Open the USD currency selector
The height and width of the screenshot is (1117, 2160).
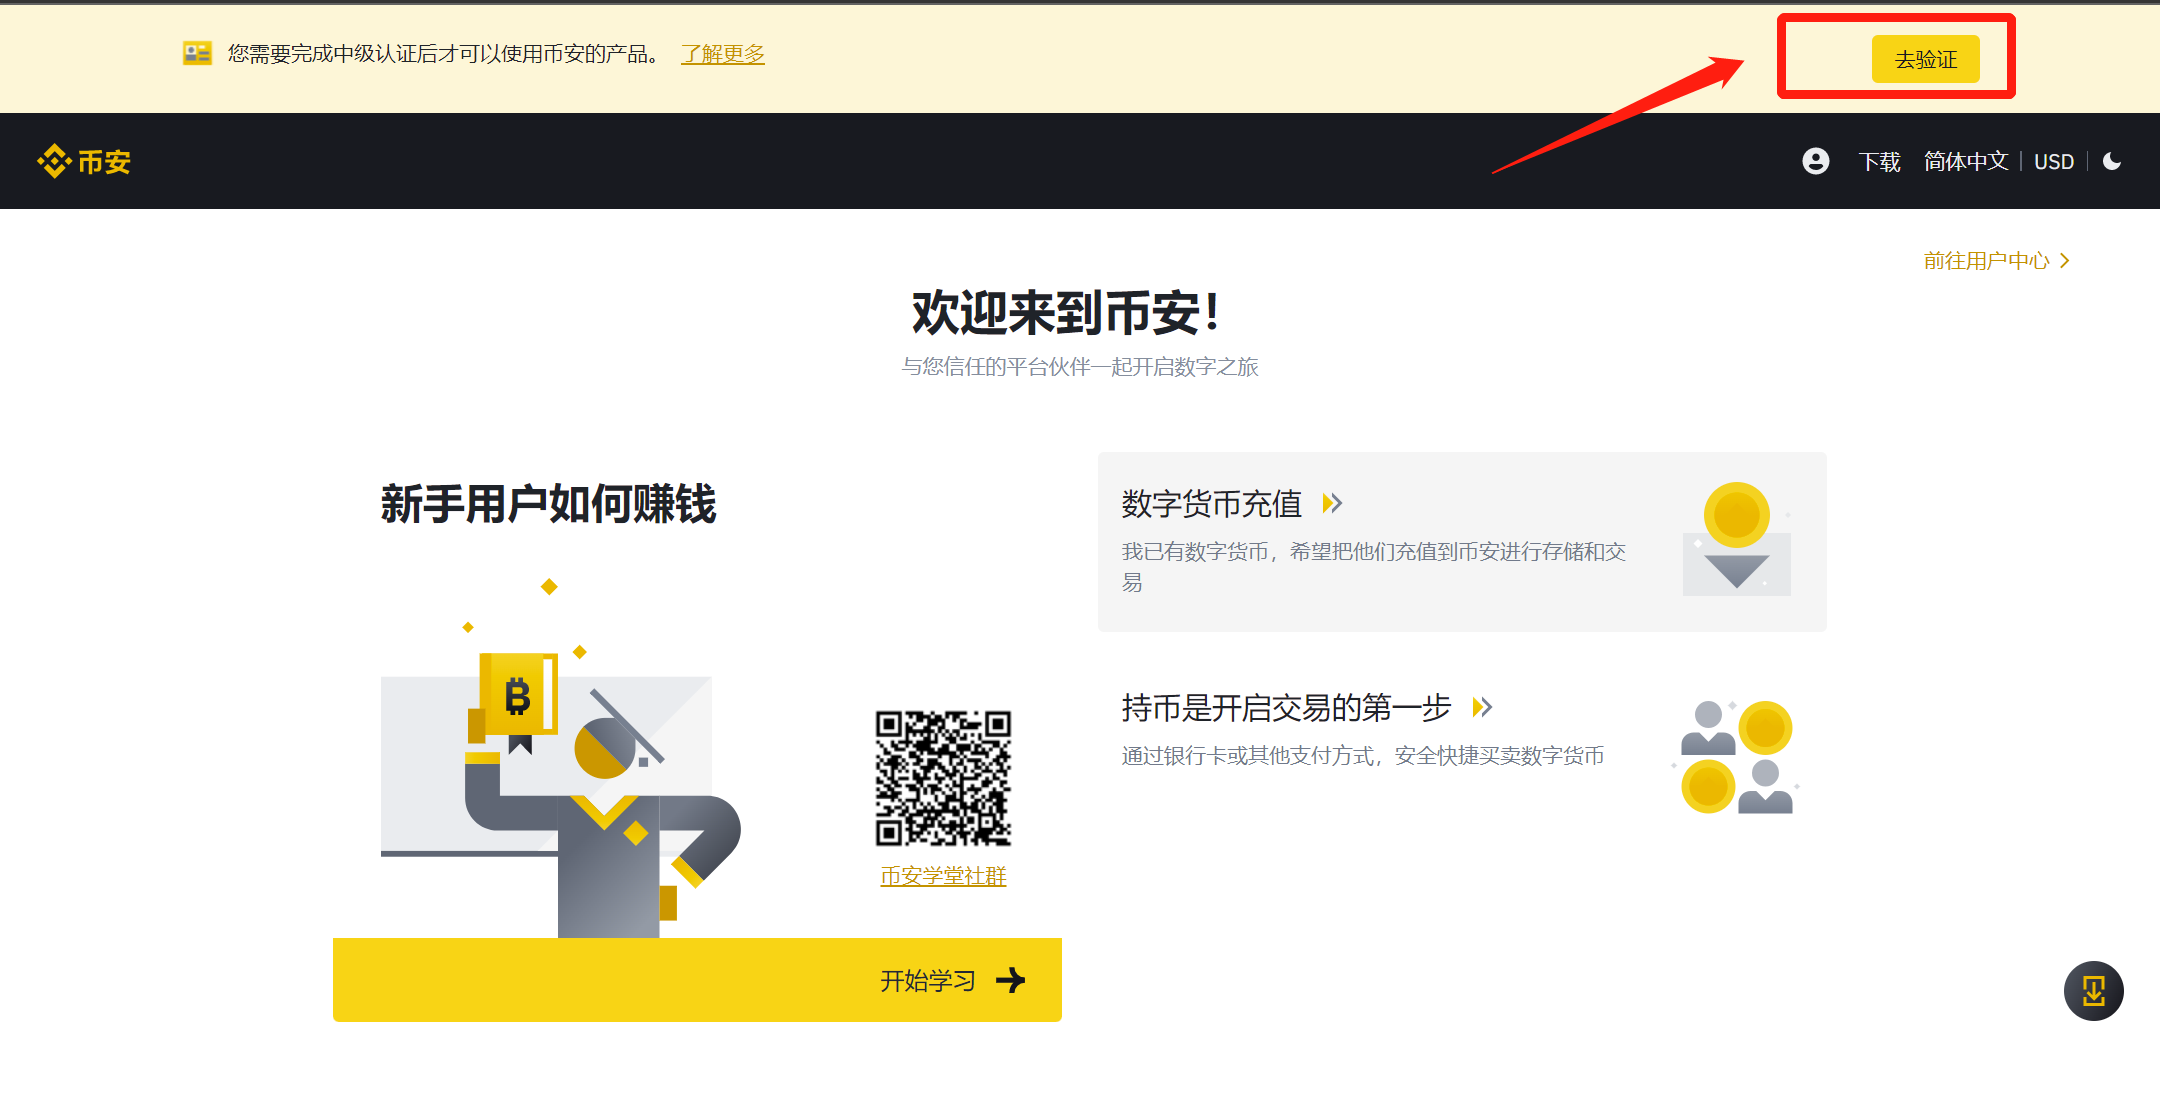2054,161
